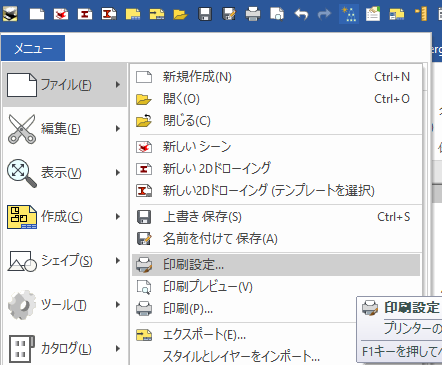Click the yellow export arrow toolbar icon
This screenshot has height=365, width=442.
click(157, 14)
